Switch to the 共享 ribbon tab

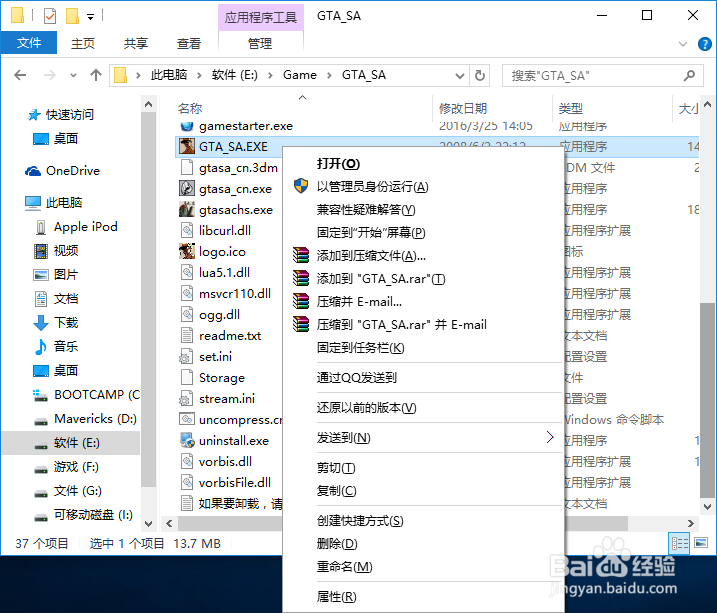coord(136,43)
